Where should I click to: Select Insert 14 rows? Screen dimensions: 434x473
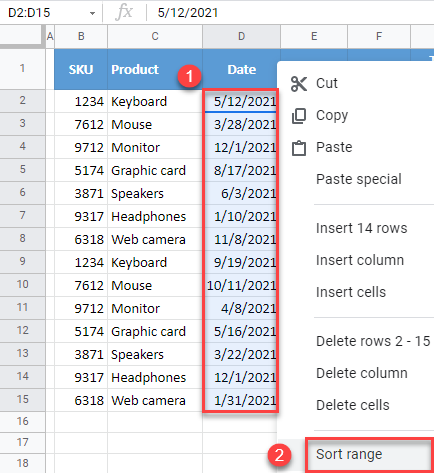tap(361, 228)
